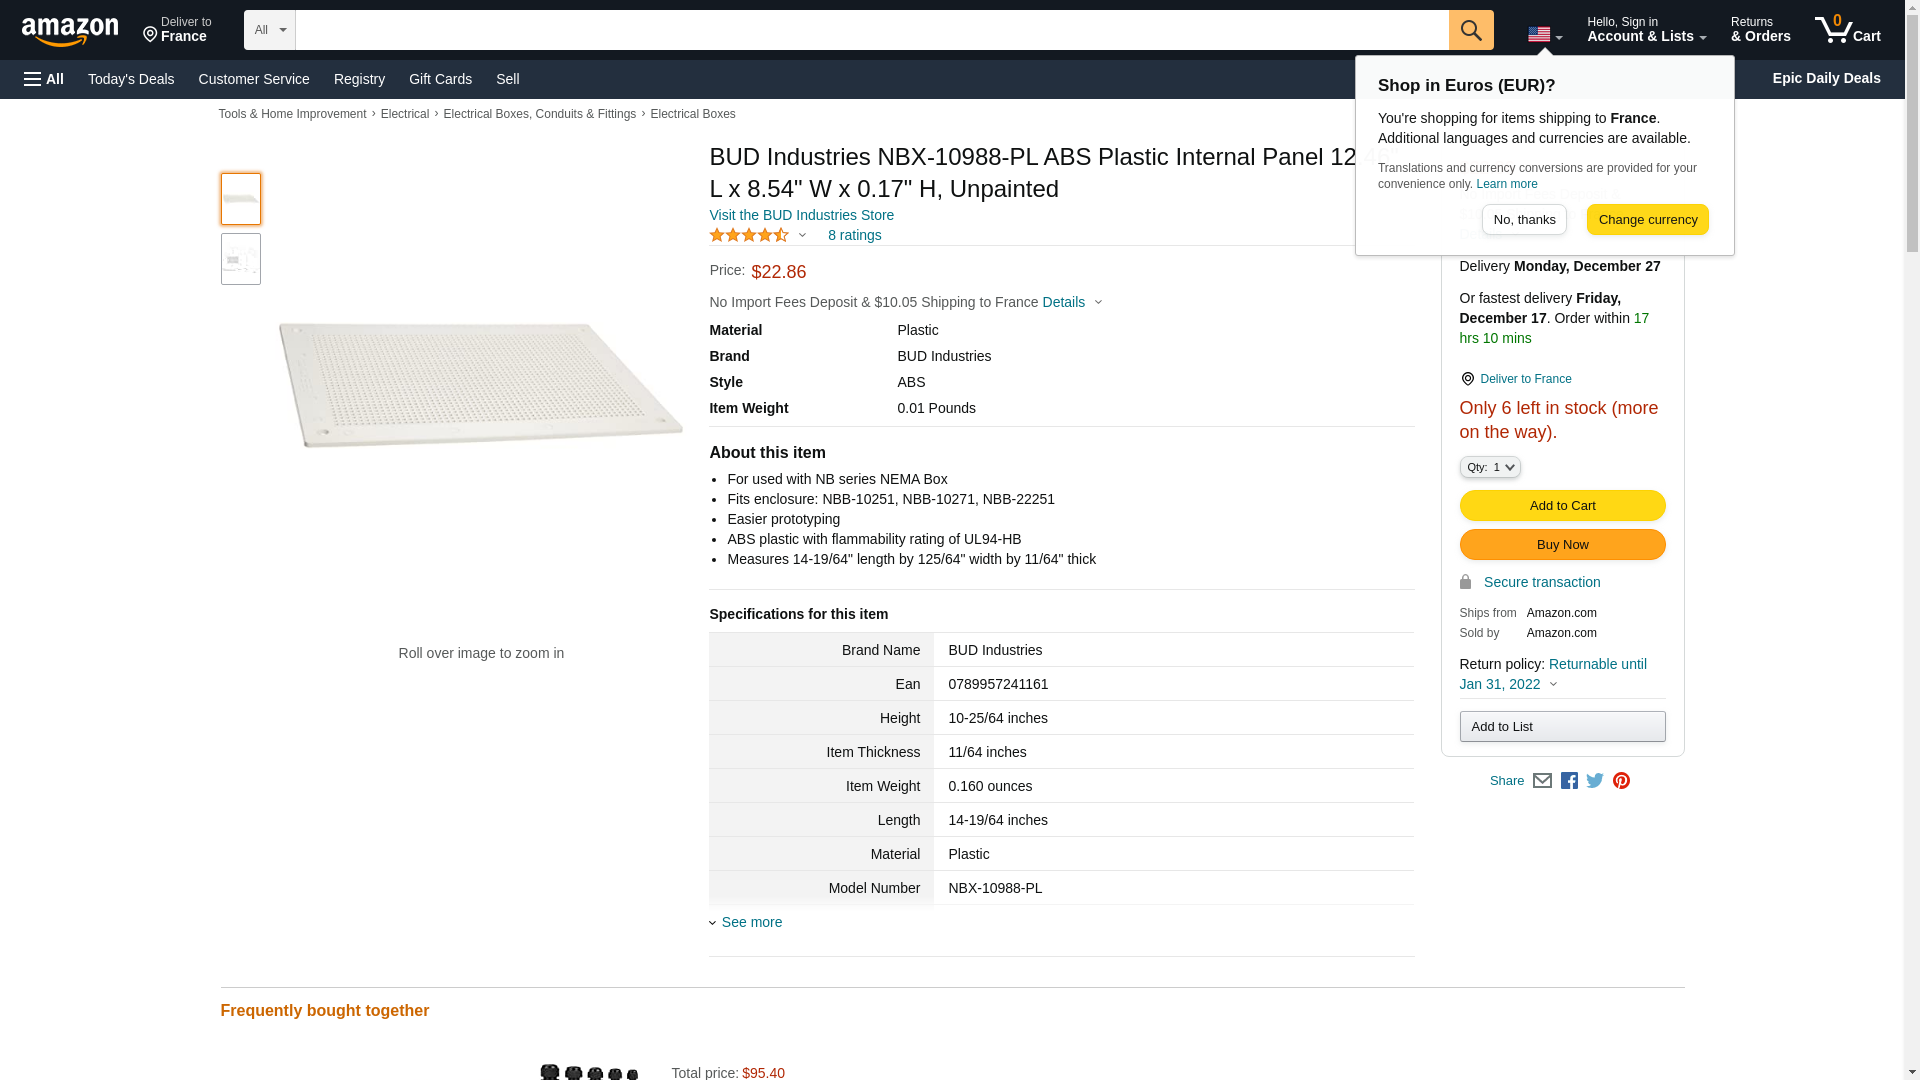Click No, thanks in currency popup

[x=1524, y=220]
